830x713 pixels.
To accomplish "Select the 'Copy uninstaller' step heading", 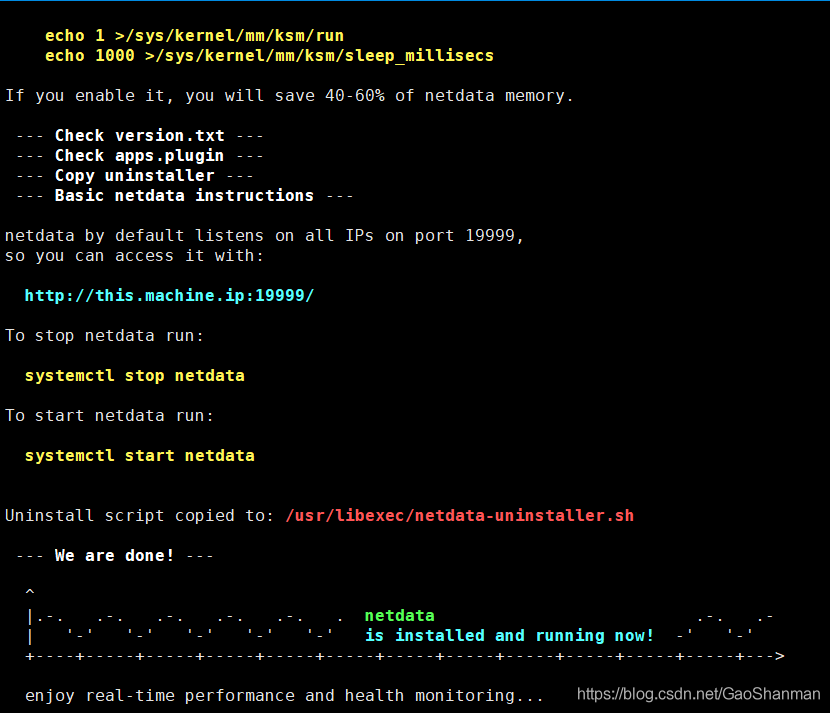I will pyautogui.click(x=134, y=175).
